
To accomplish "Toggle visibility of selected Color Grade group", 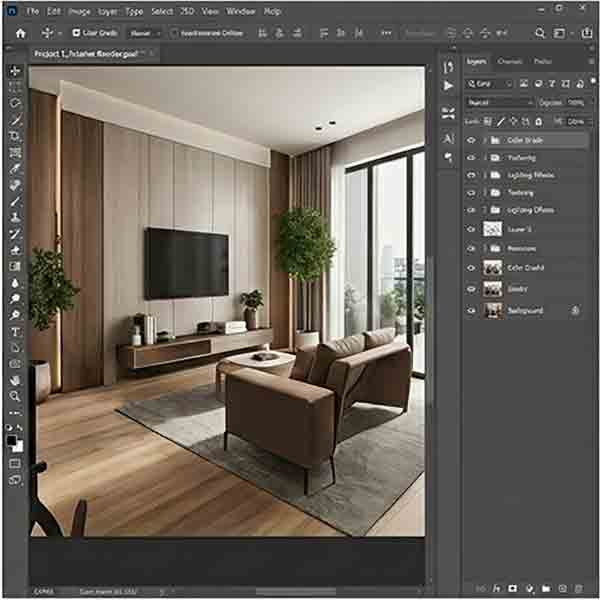I will 471,140.
